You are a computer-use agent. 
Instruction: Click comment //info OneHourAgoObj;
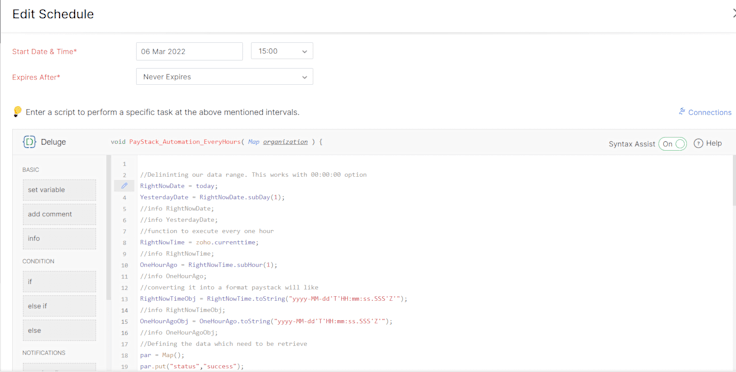coord(179,332)
